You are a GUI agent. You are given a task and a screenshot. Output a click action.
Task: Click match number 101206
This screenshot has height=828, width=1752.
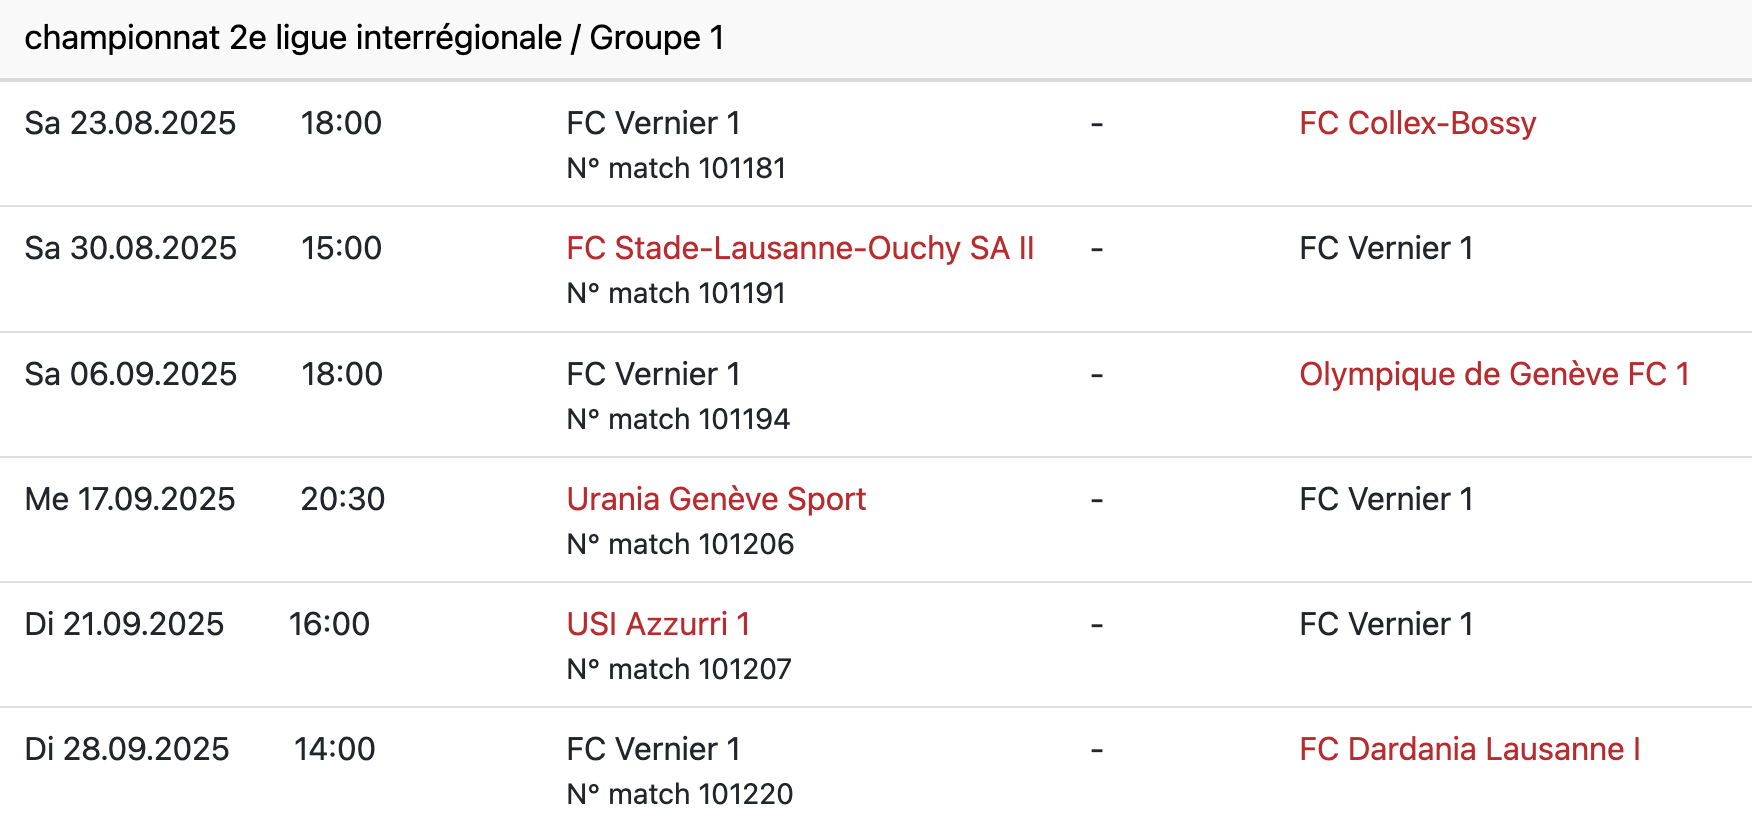click(x=680, y=544)
